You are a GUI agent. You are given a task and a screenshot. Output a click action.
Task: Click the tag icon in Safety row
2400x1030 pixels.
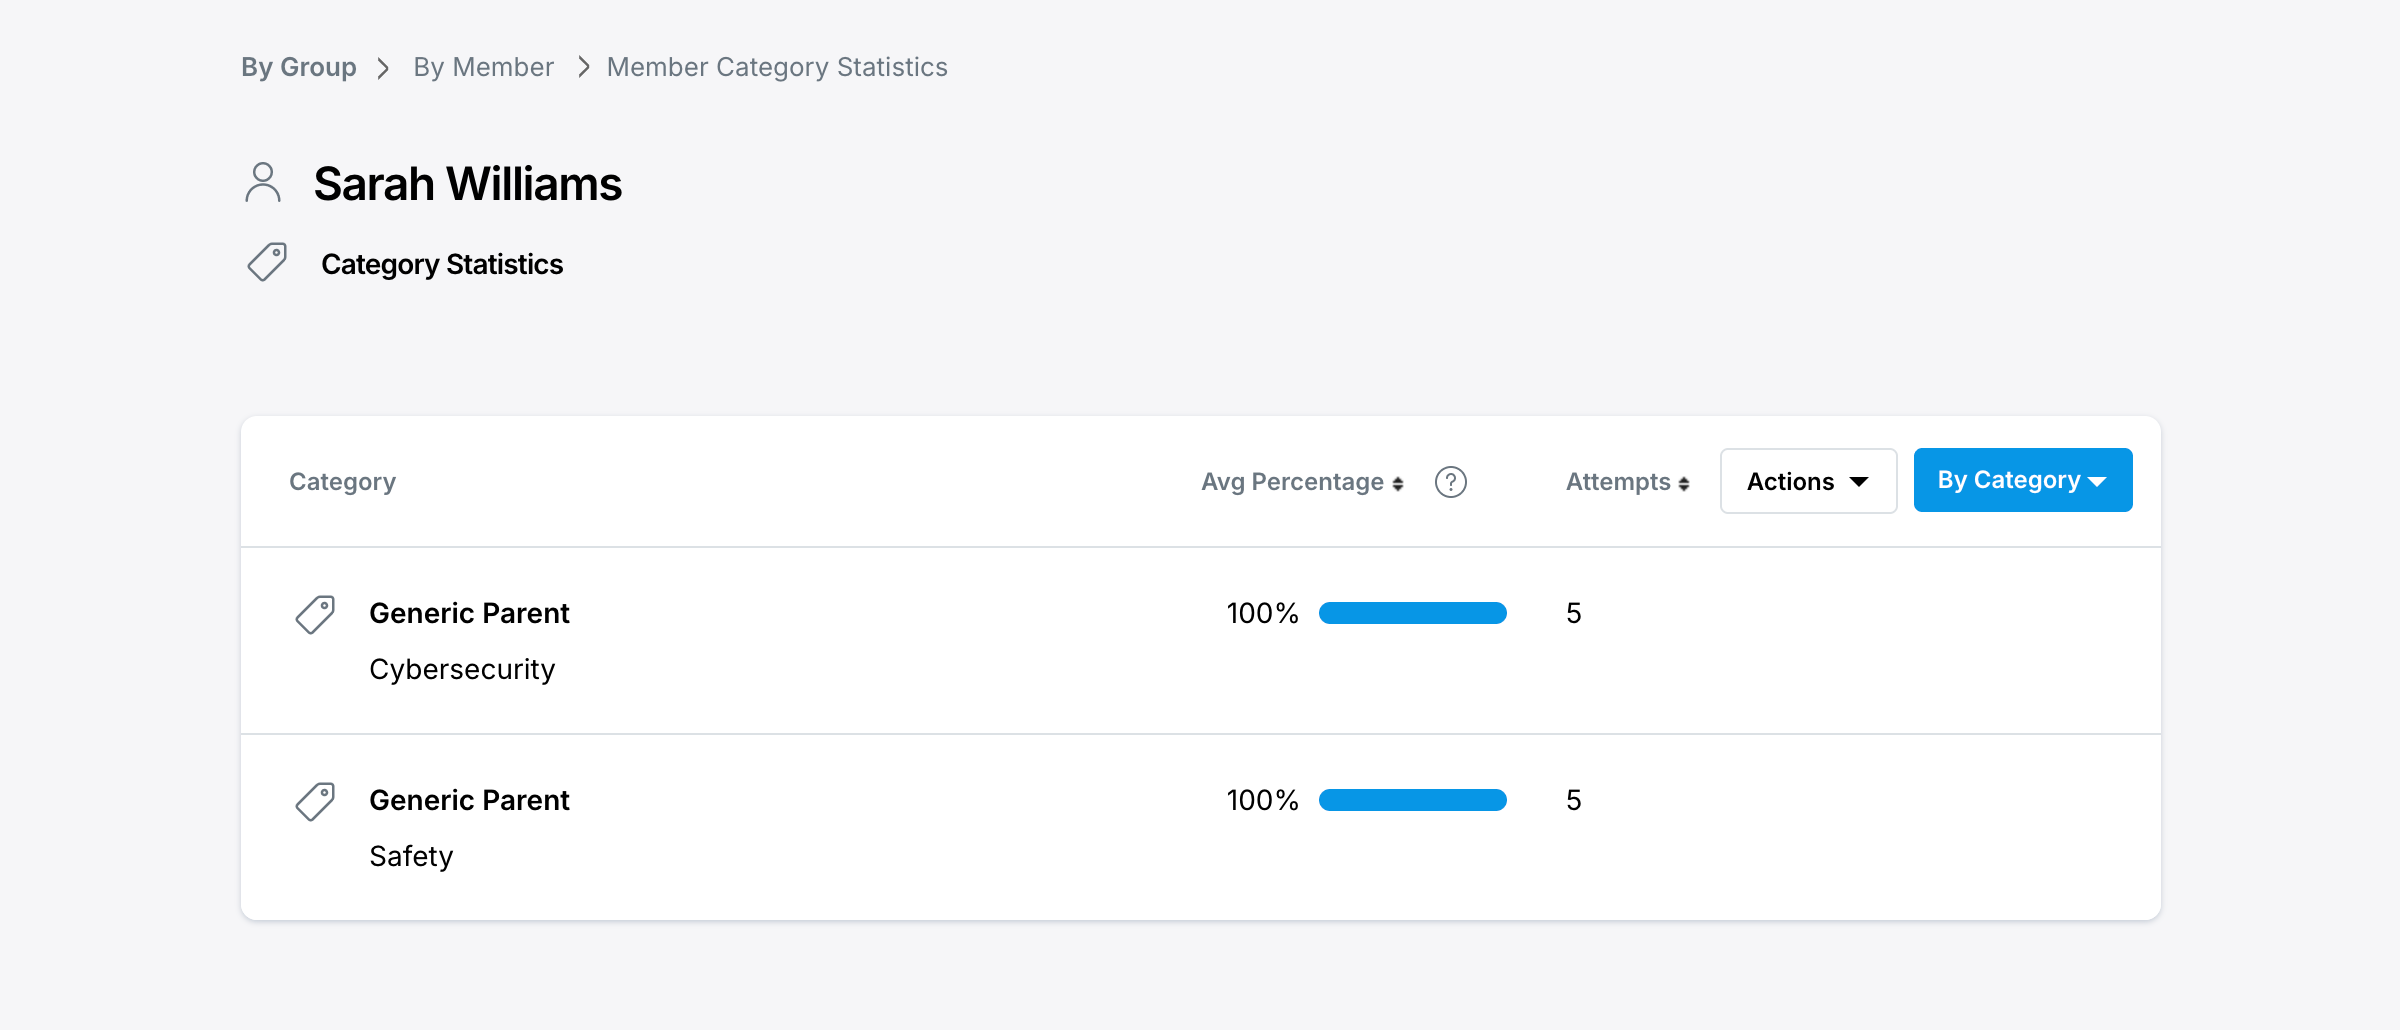click(x=315, y=801)
